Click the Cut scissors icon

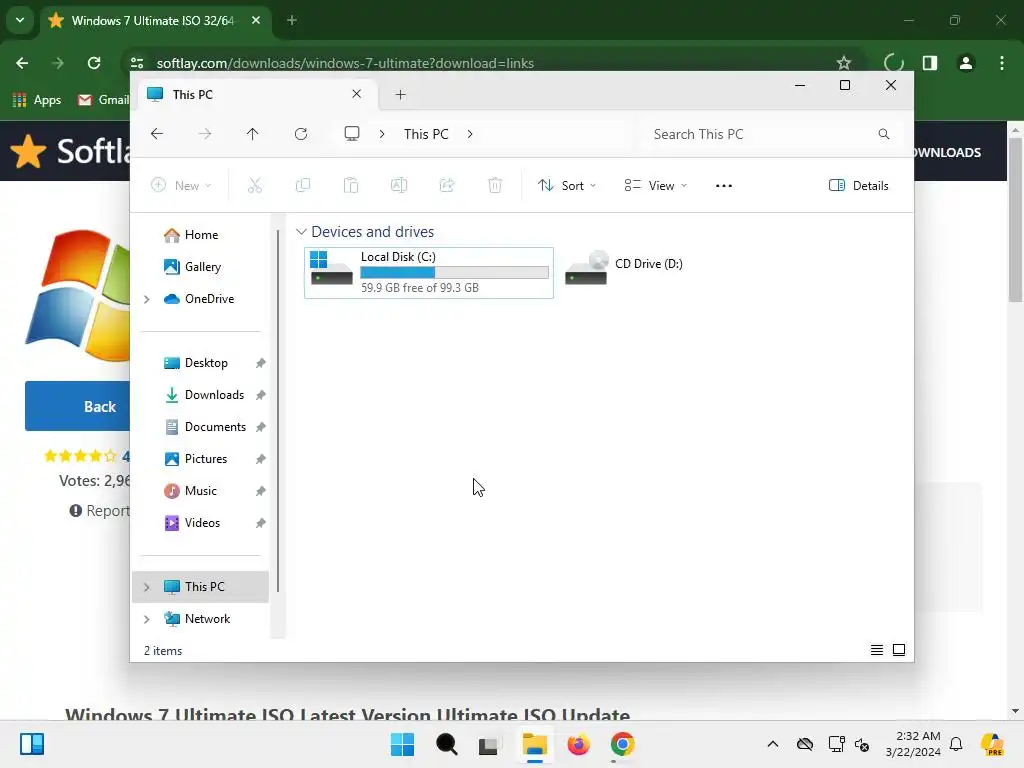[255, 185]
